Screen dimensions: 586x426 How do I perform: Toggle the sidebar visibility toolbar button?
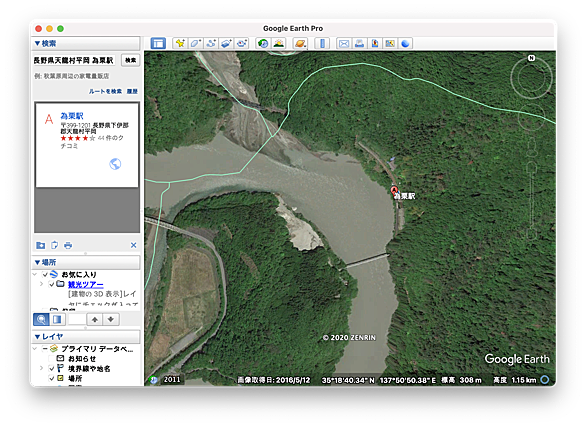coord(158,43)
